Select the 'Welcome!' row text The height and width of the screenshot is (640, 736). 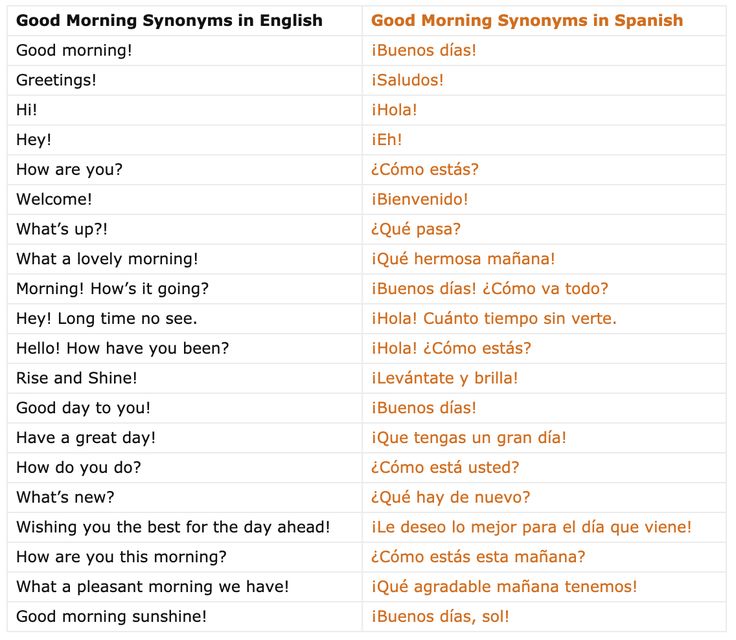(x=54, y=199)
